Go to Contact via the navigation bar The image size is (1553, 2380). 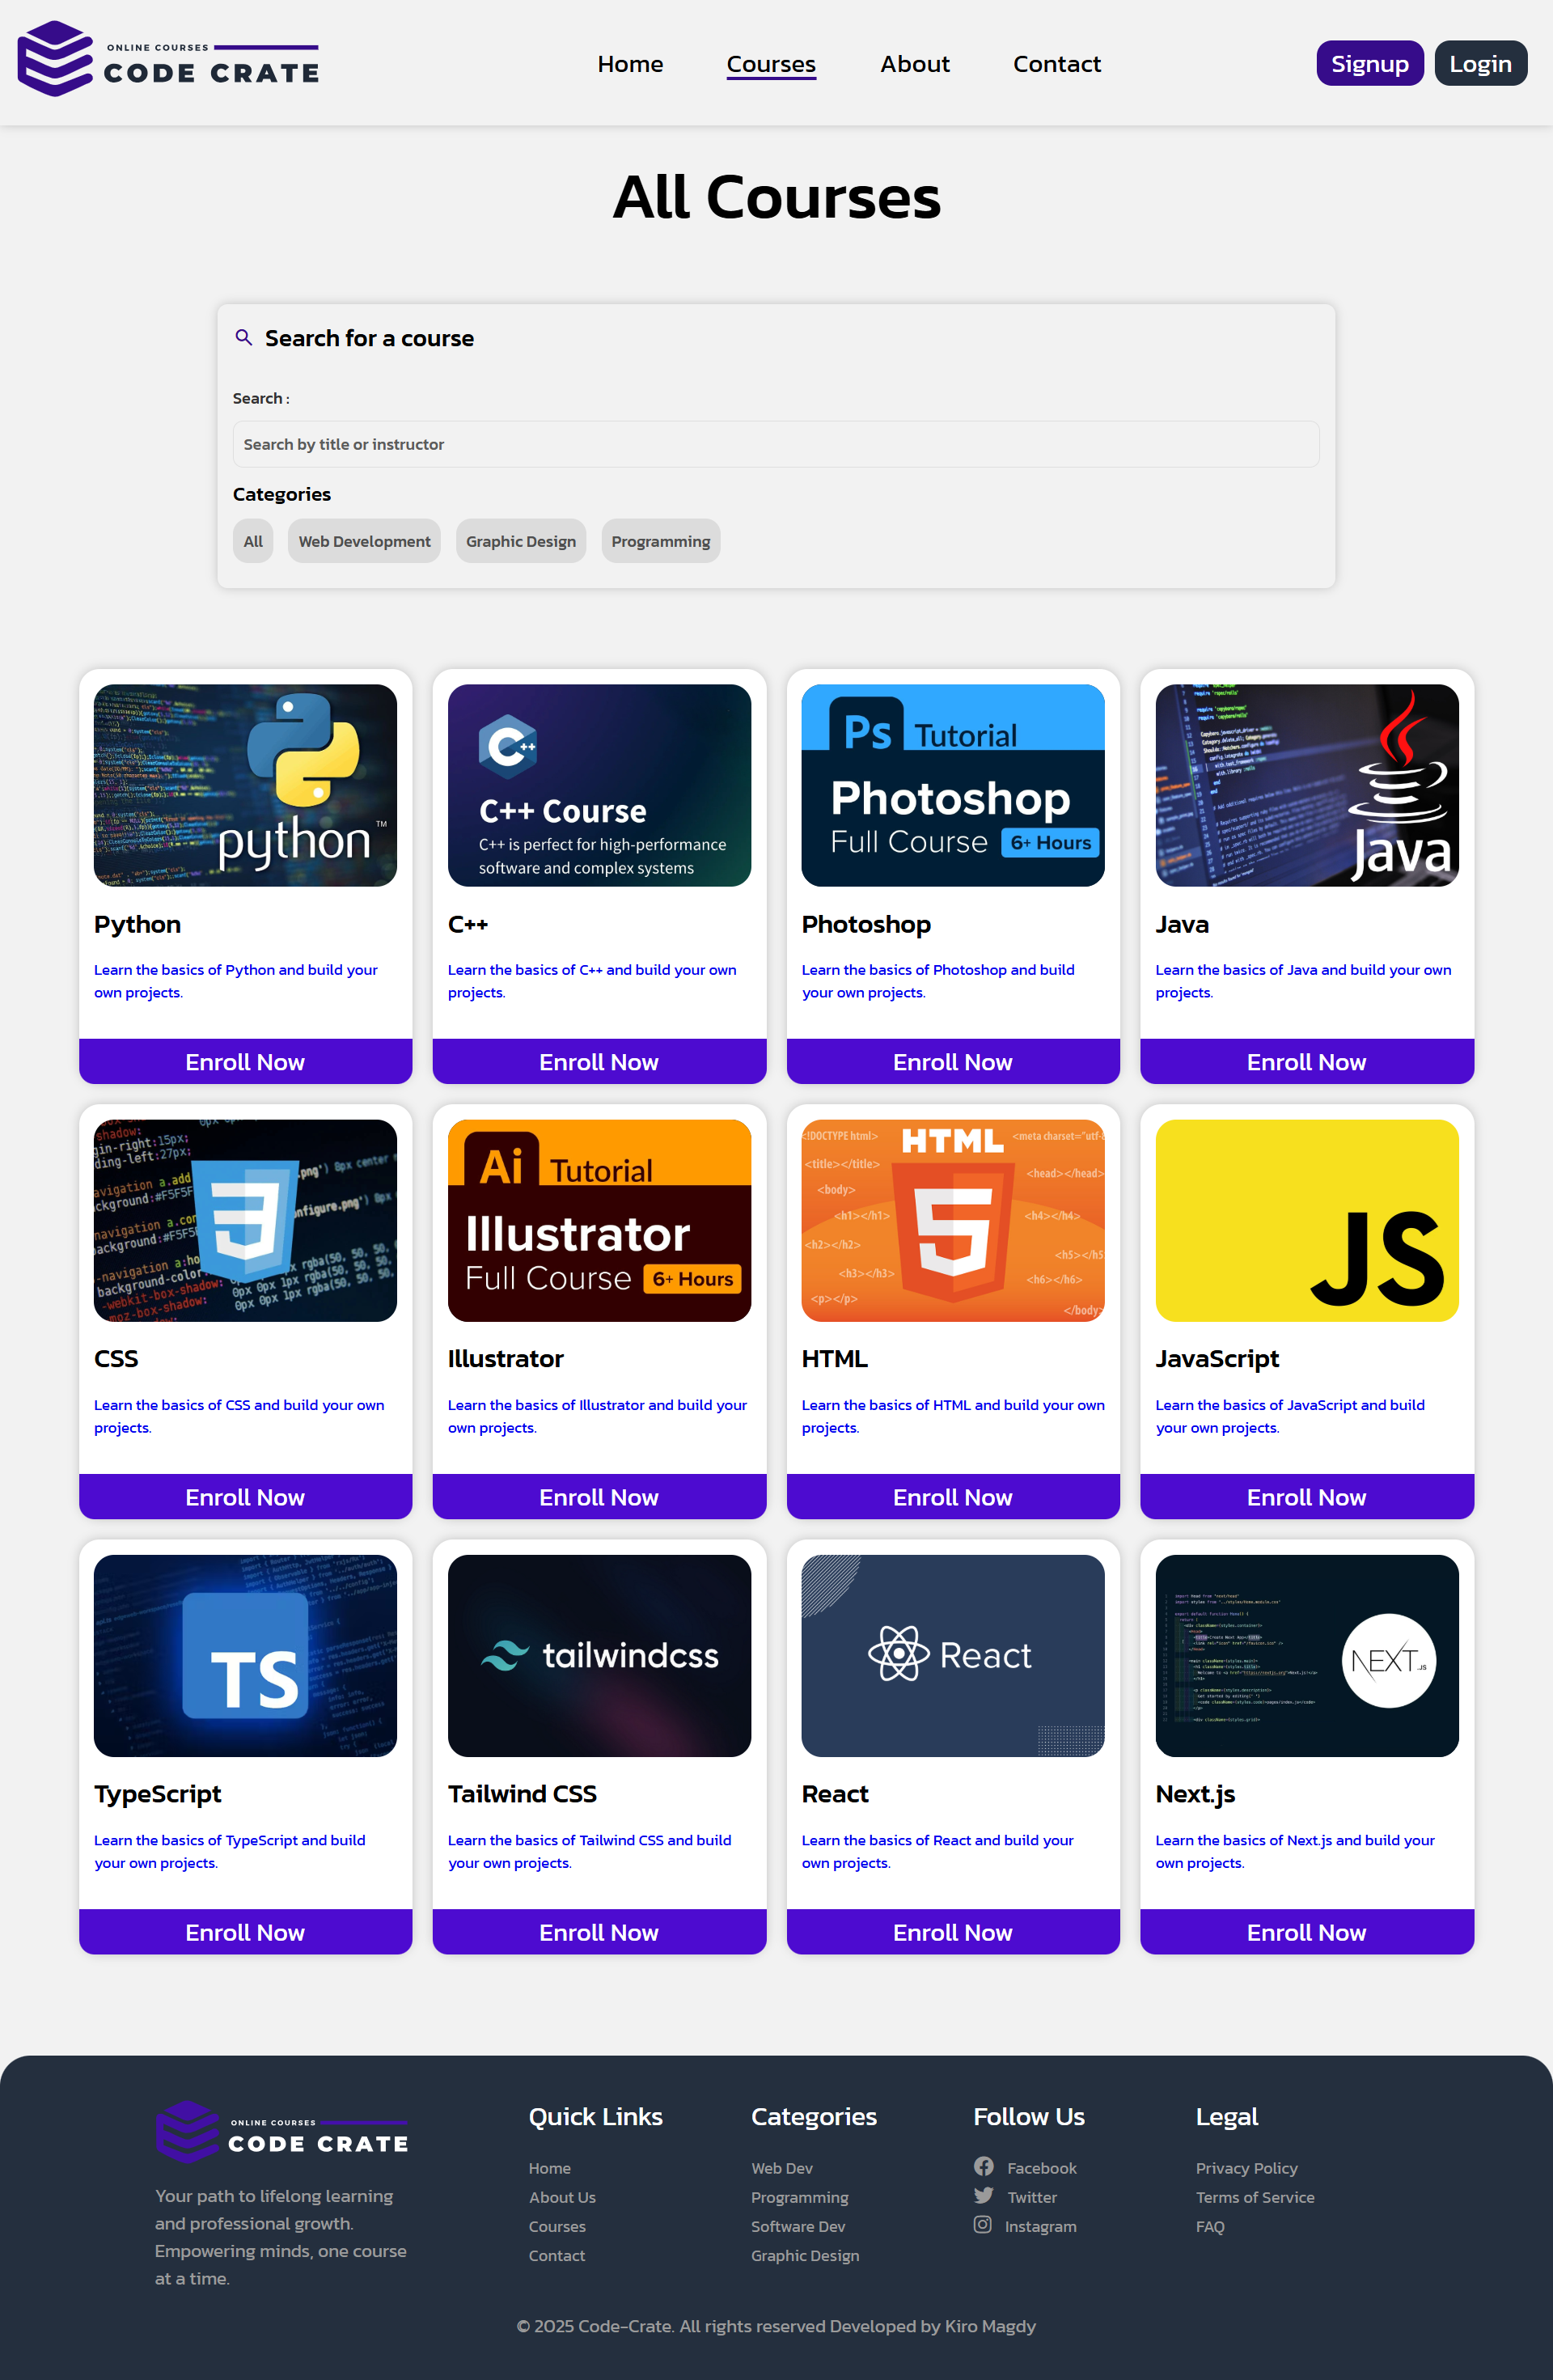(1056, 63)
